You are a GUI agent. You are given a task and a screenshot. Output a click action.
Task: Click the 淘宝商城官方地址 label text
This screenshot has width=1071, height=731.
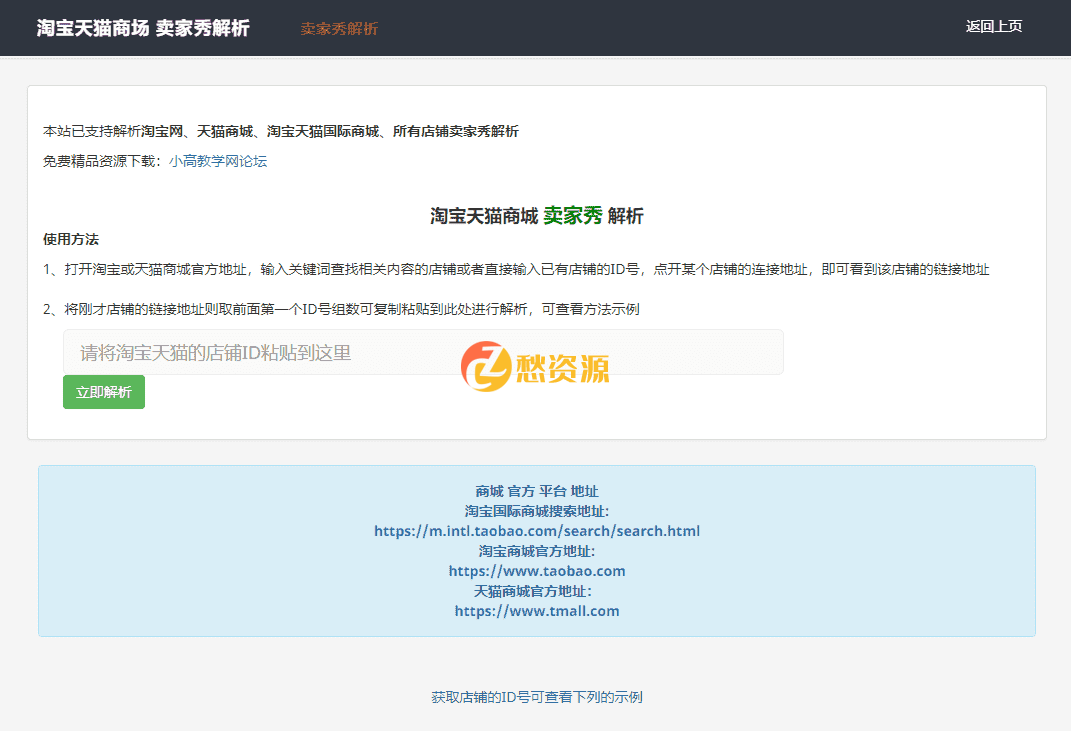(x=536, y=551)
